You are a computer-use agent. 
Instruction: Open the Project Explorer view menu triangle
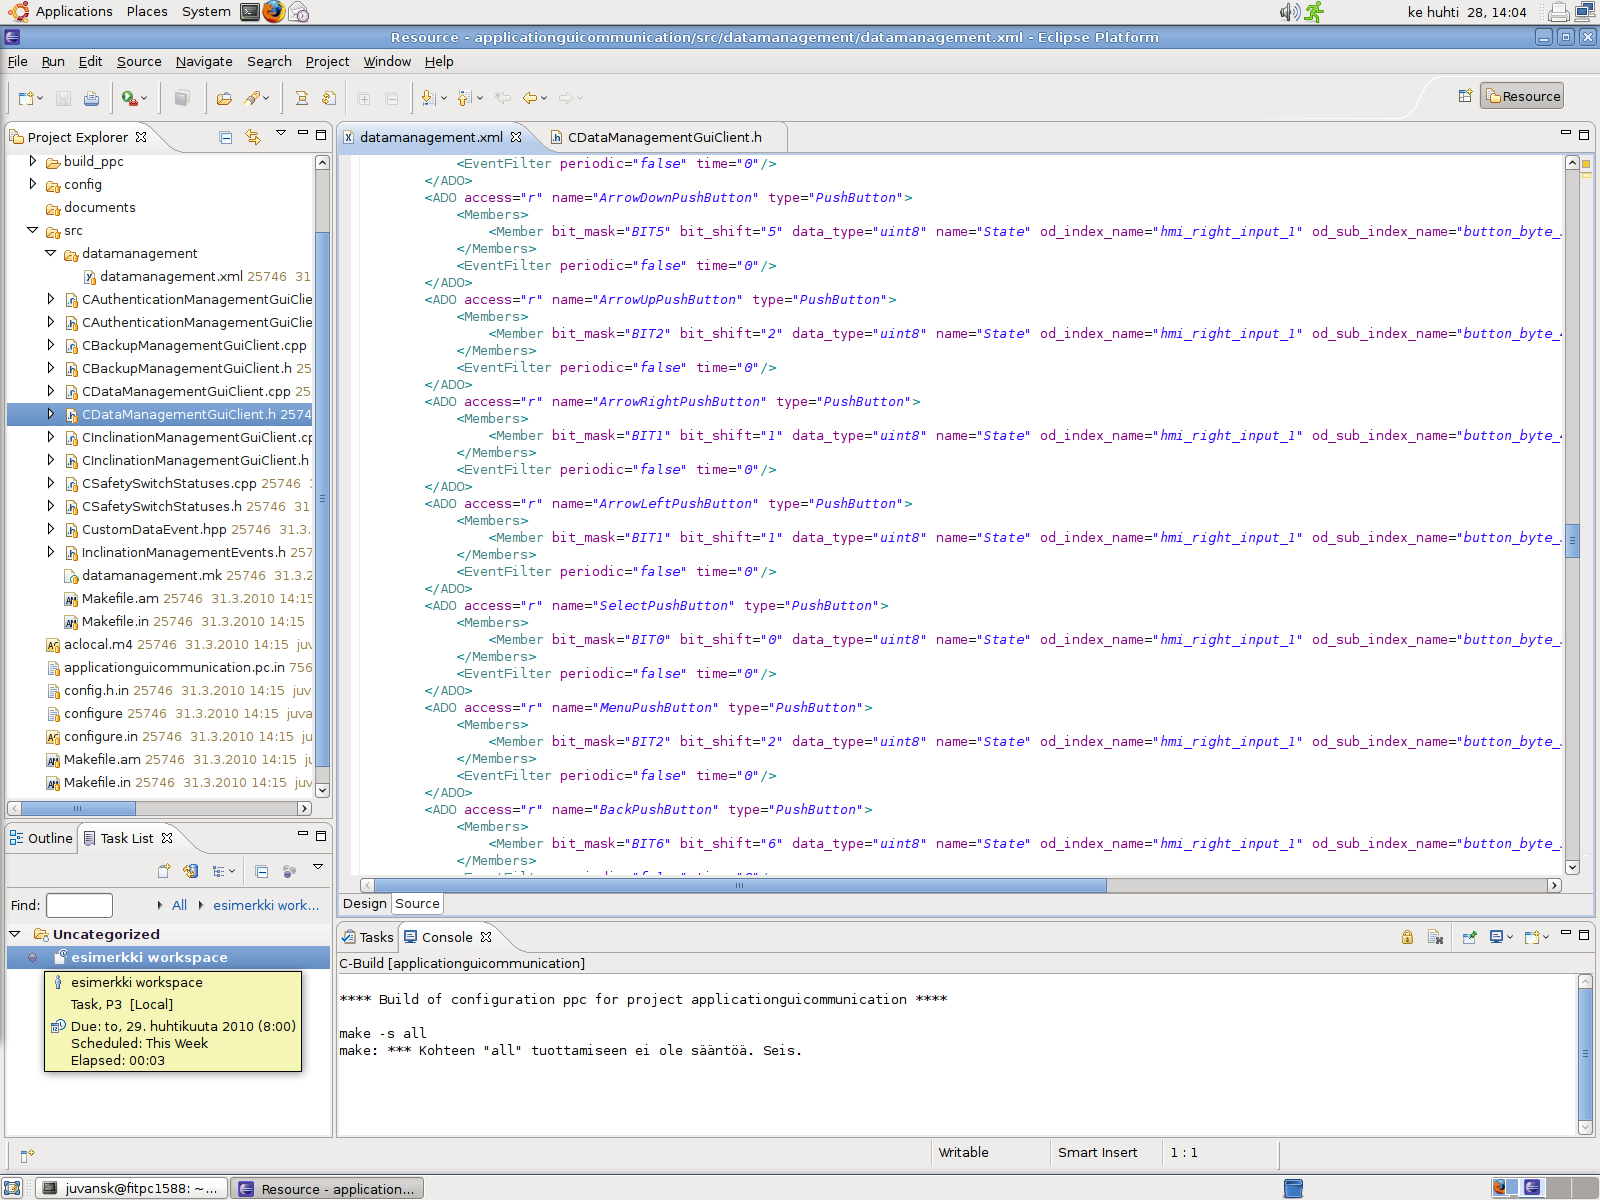[x=281, y=133]
